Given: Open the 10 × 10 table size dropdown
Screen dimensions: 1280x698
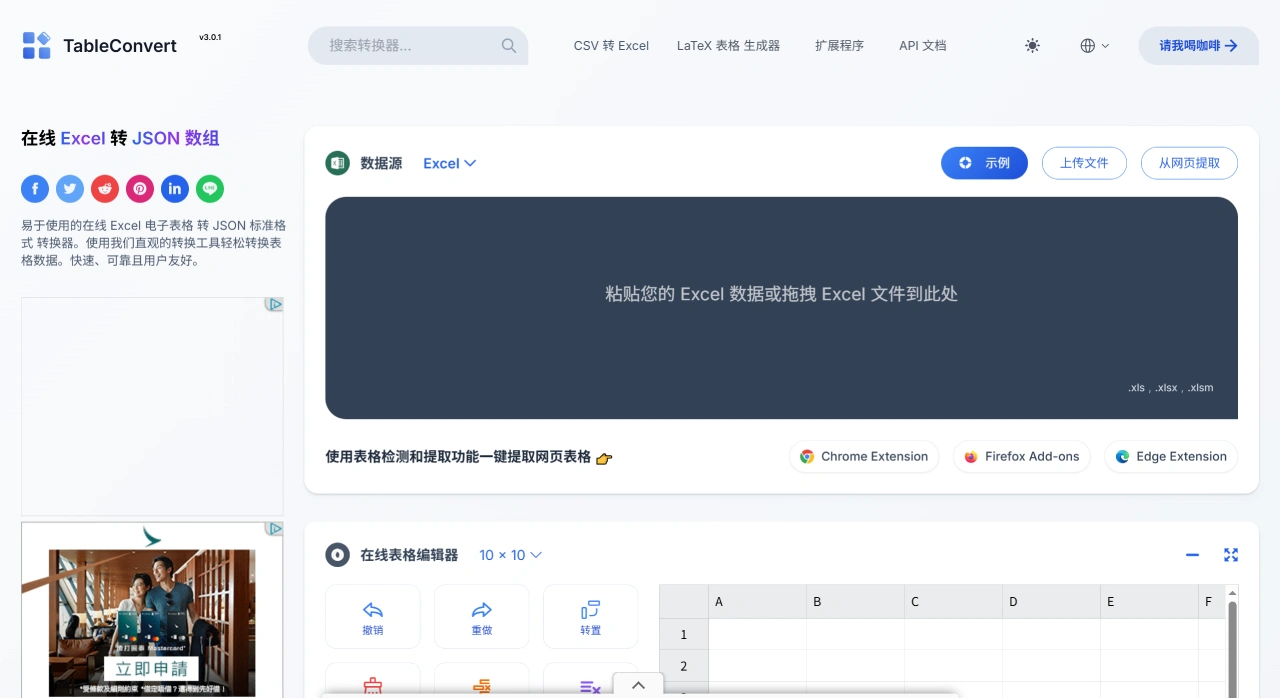Looking at the screenshot, I should click(510, 554).
